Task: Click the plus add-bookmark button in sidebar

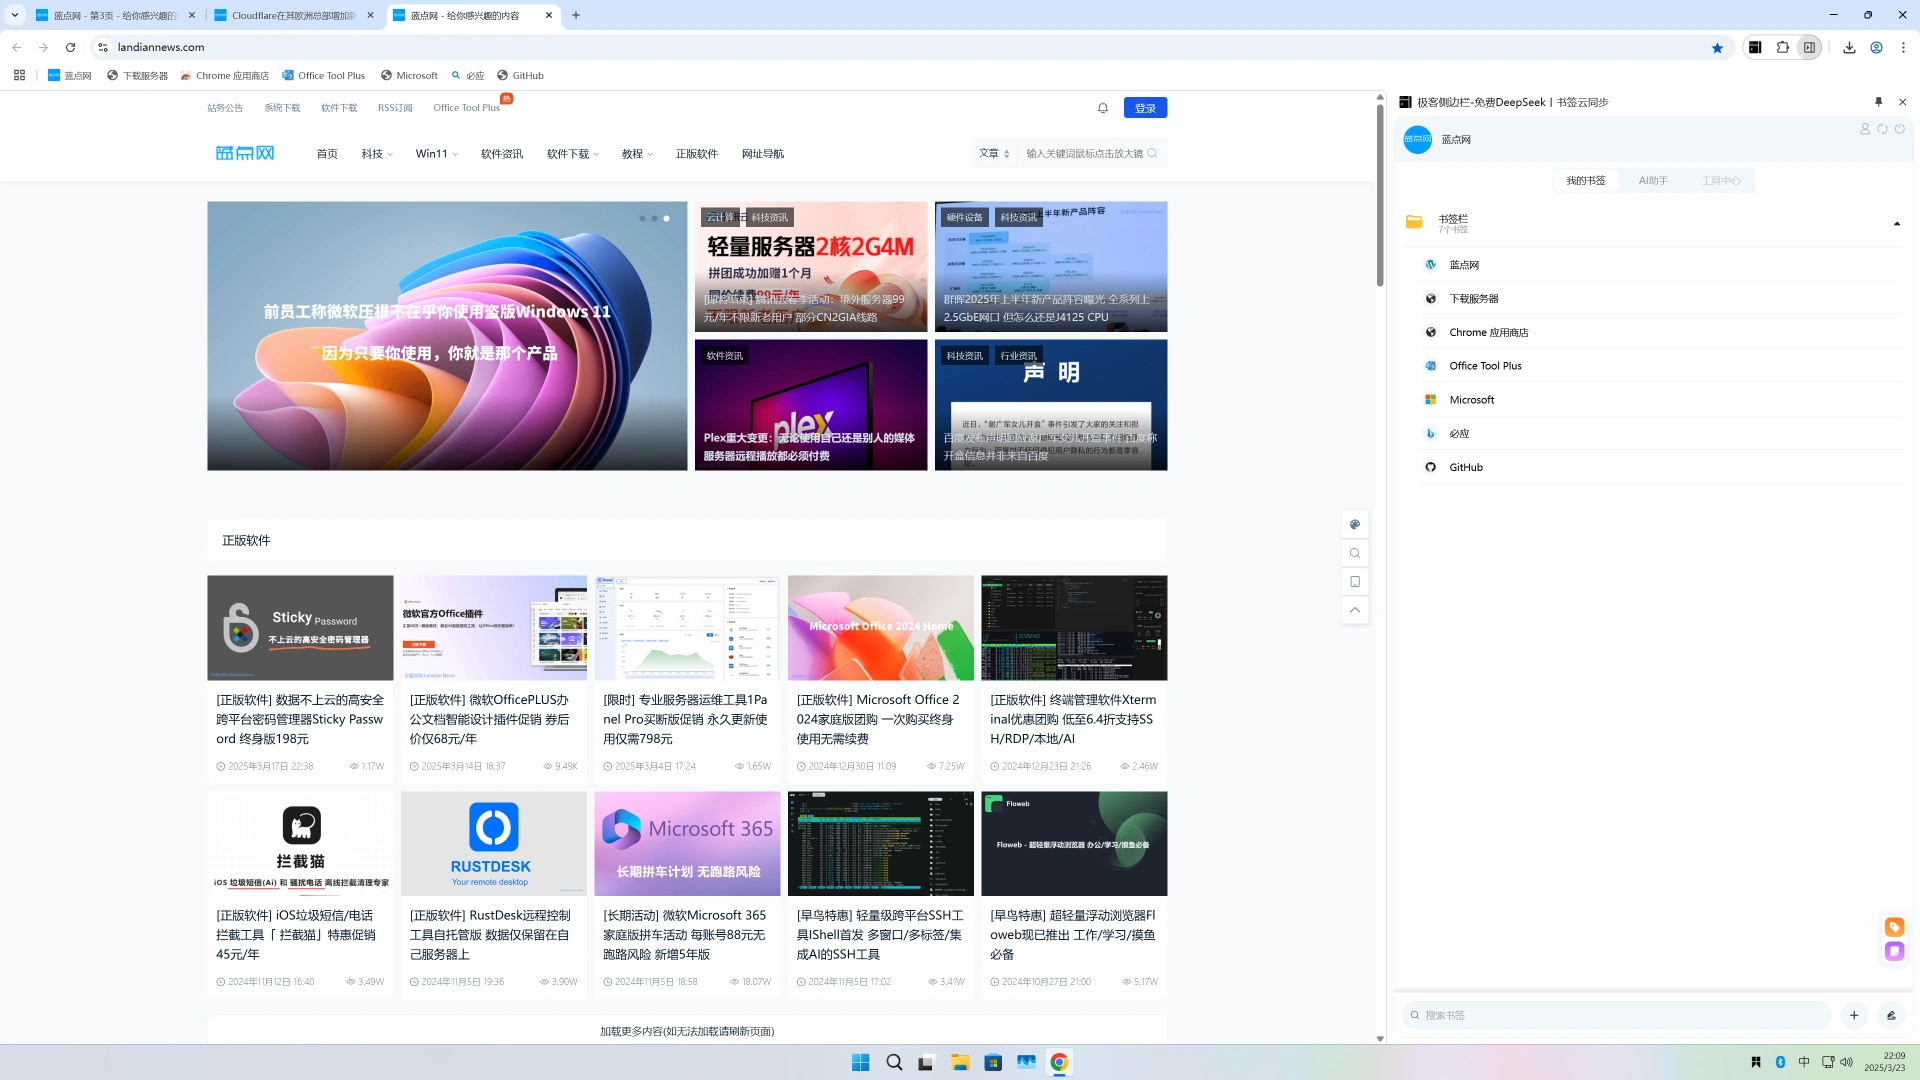Action: point(1854,1015)
